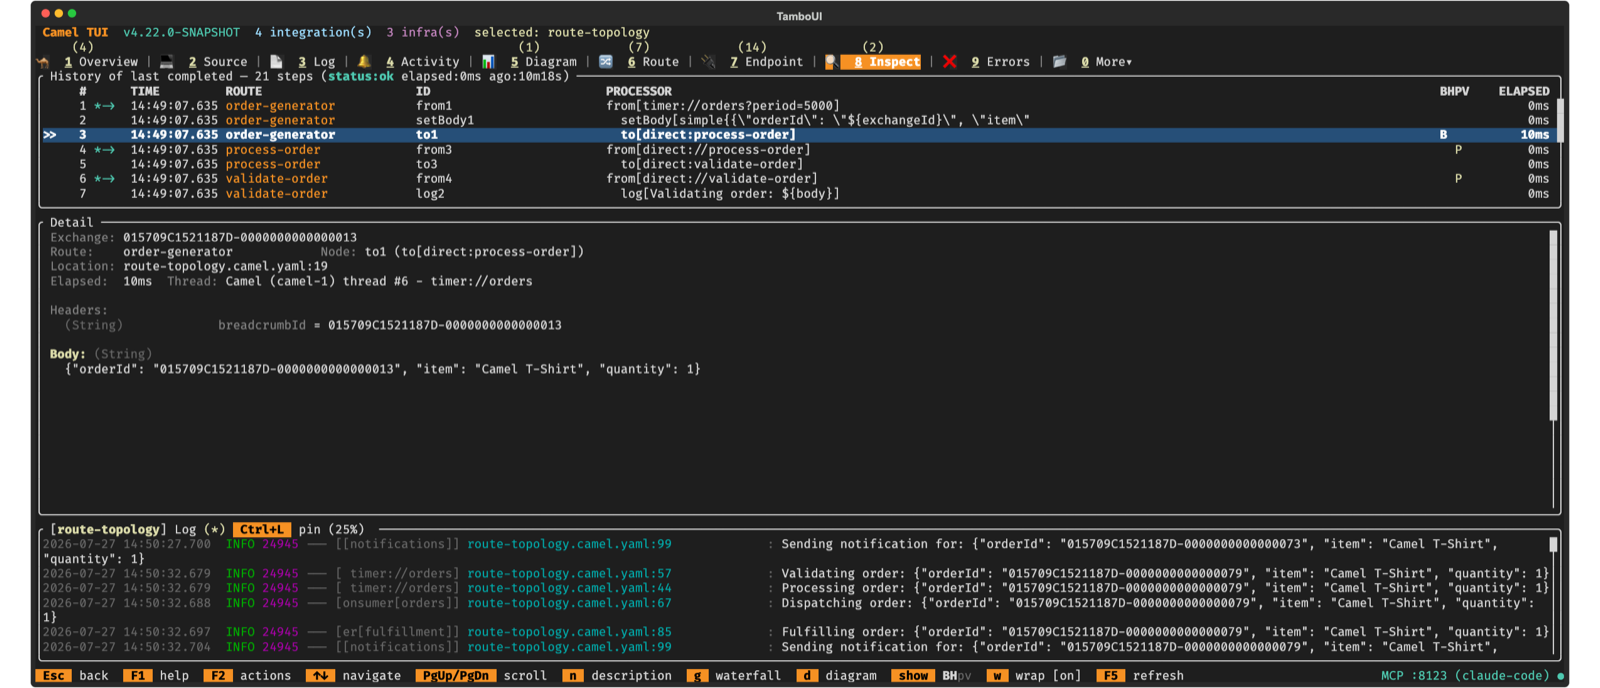
Task: Click the magnifier icon before Inspect tab
Action: click(830, 62)
